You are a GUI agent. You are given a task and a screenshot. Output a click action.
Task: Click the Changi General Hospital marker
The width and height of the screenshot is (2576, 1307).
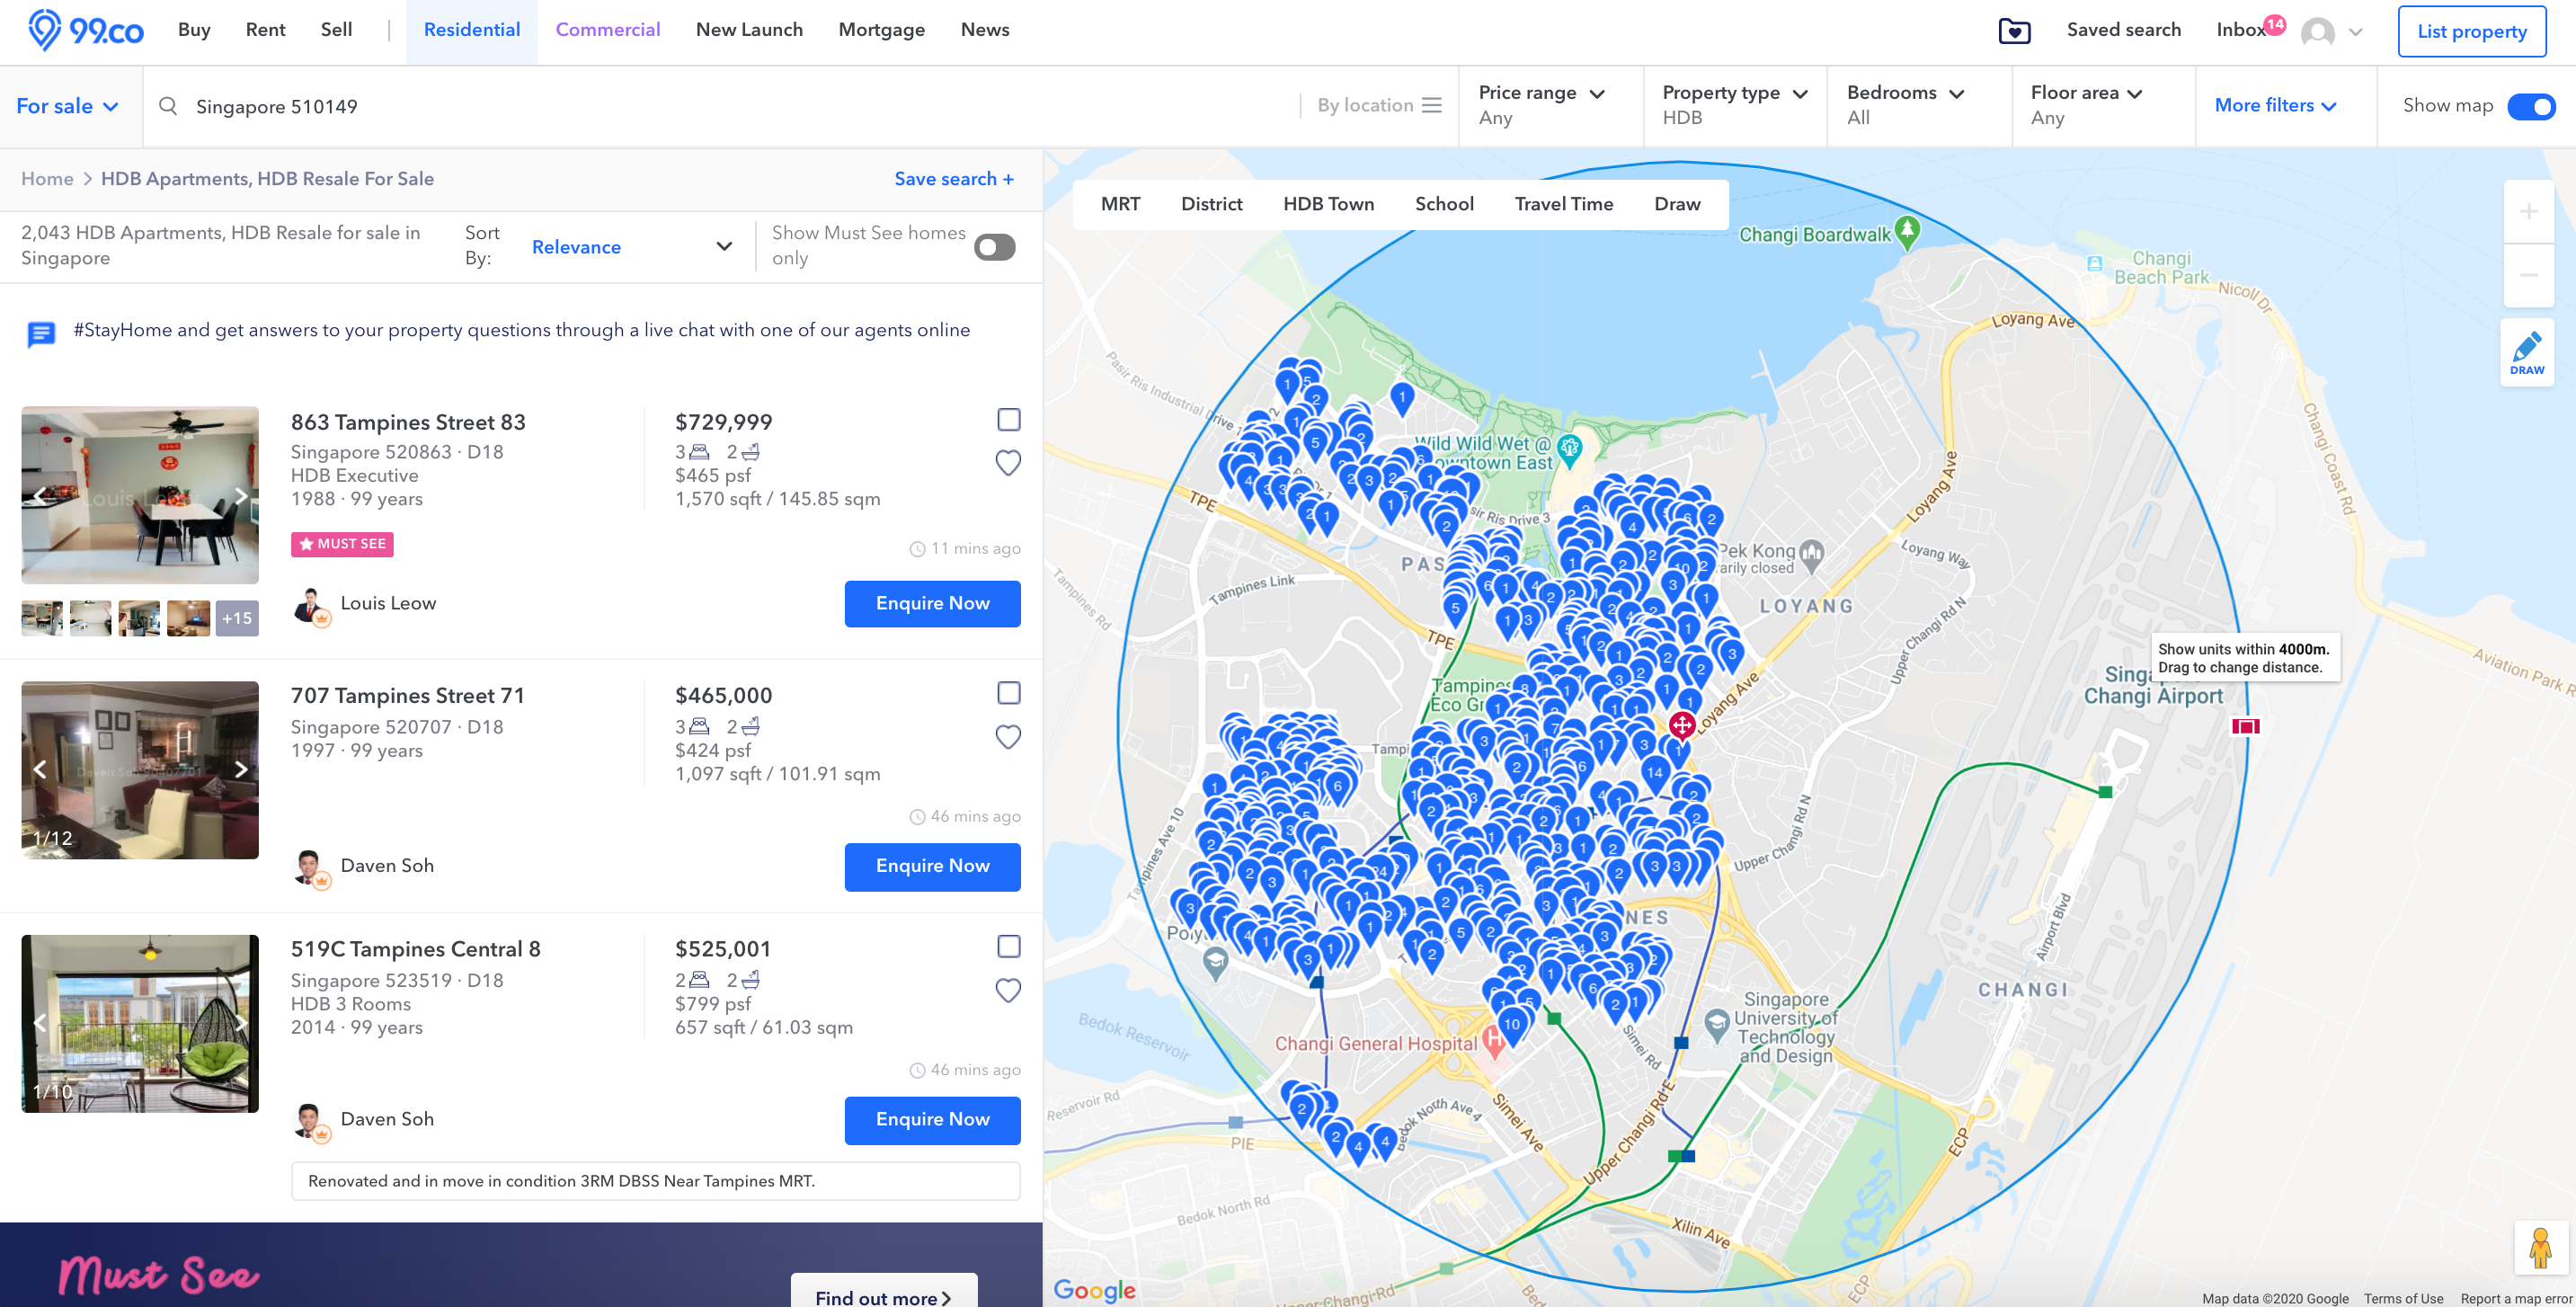pos(1494,1041)
